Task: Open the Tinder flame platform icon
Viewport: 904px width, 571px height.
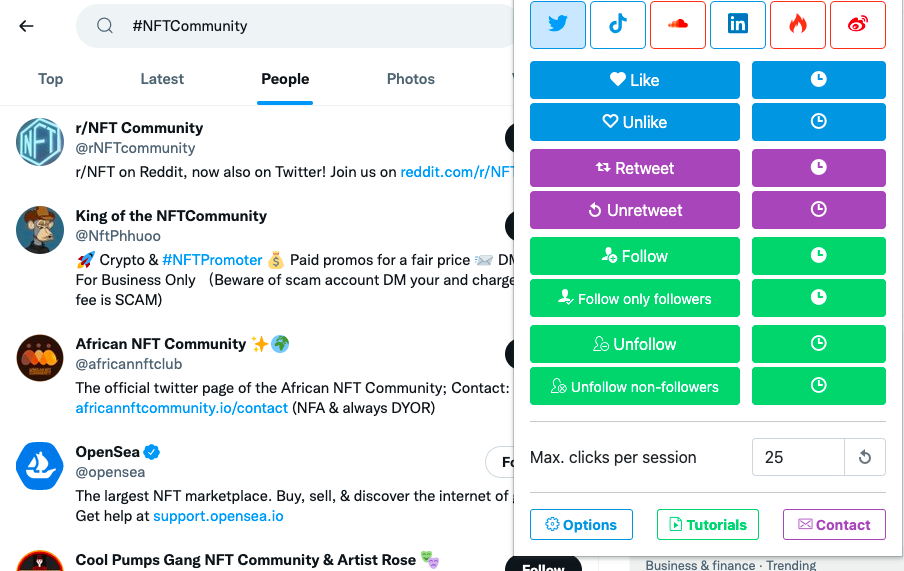Action: pos(797,25)
